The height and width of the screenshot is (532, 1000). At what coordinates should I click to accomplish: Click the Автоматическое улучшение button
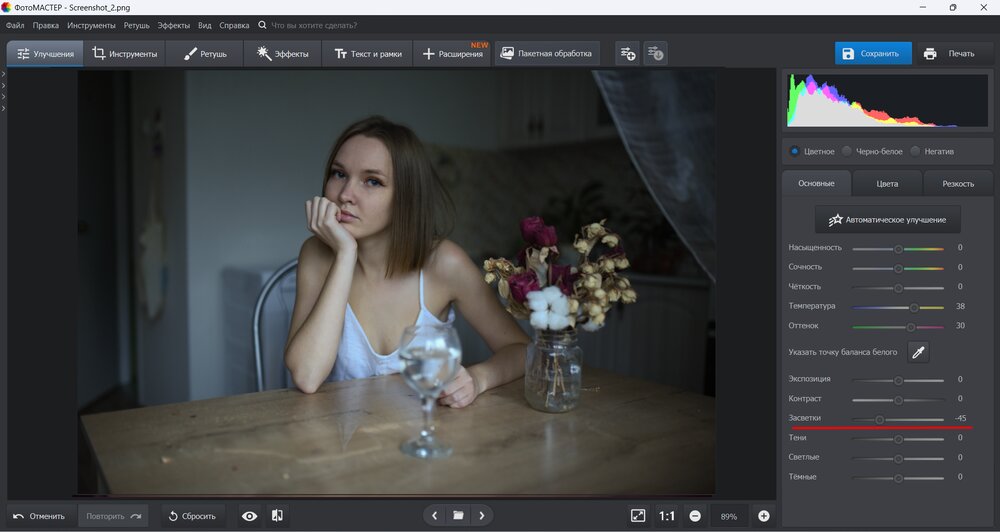pos(887,219)
